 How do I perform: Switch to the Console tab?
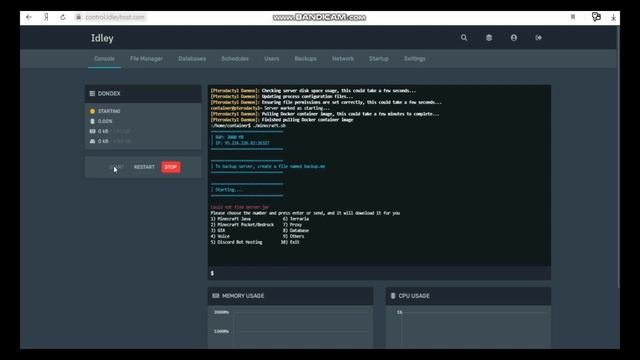click(104, 59)
